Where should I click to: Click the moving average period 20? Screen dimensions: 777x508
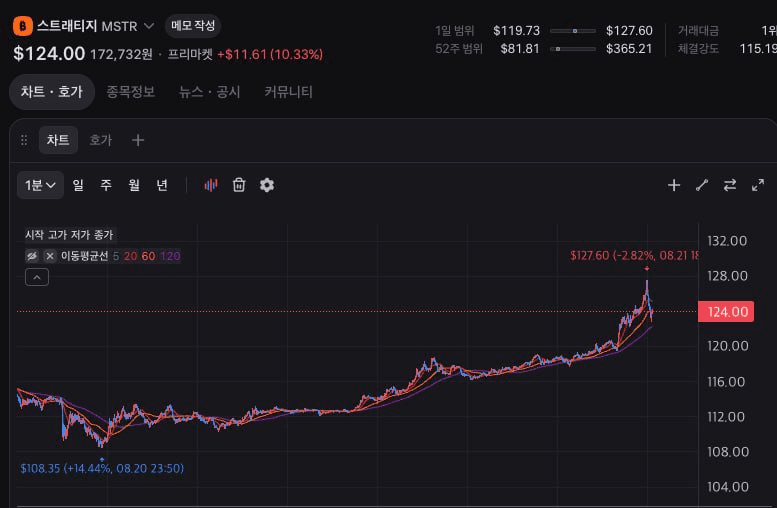pos(130,256)
